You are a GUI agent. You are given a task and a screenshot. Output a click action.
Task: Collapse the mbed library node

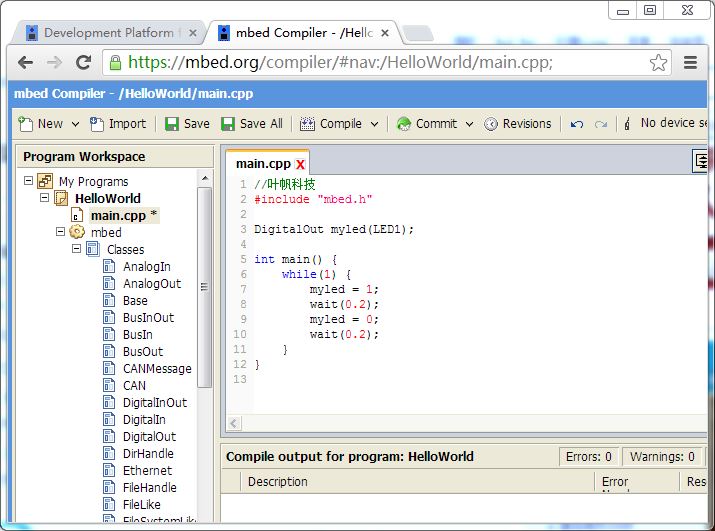(x=60, y=232)
